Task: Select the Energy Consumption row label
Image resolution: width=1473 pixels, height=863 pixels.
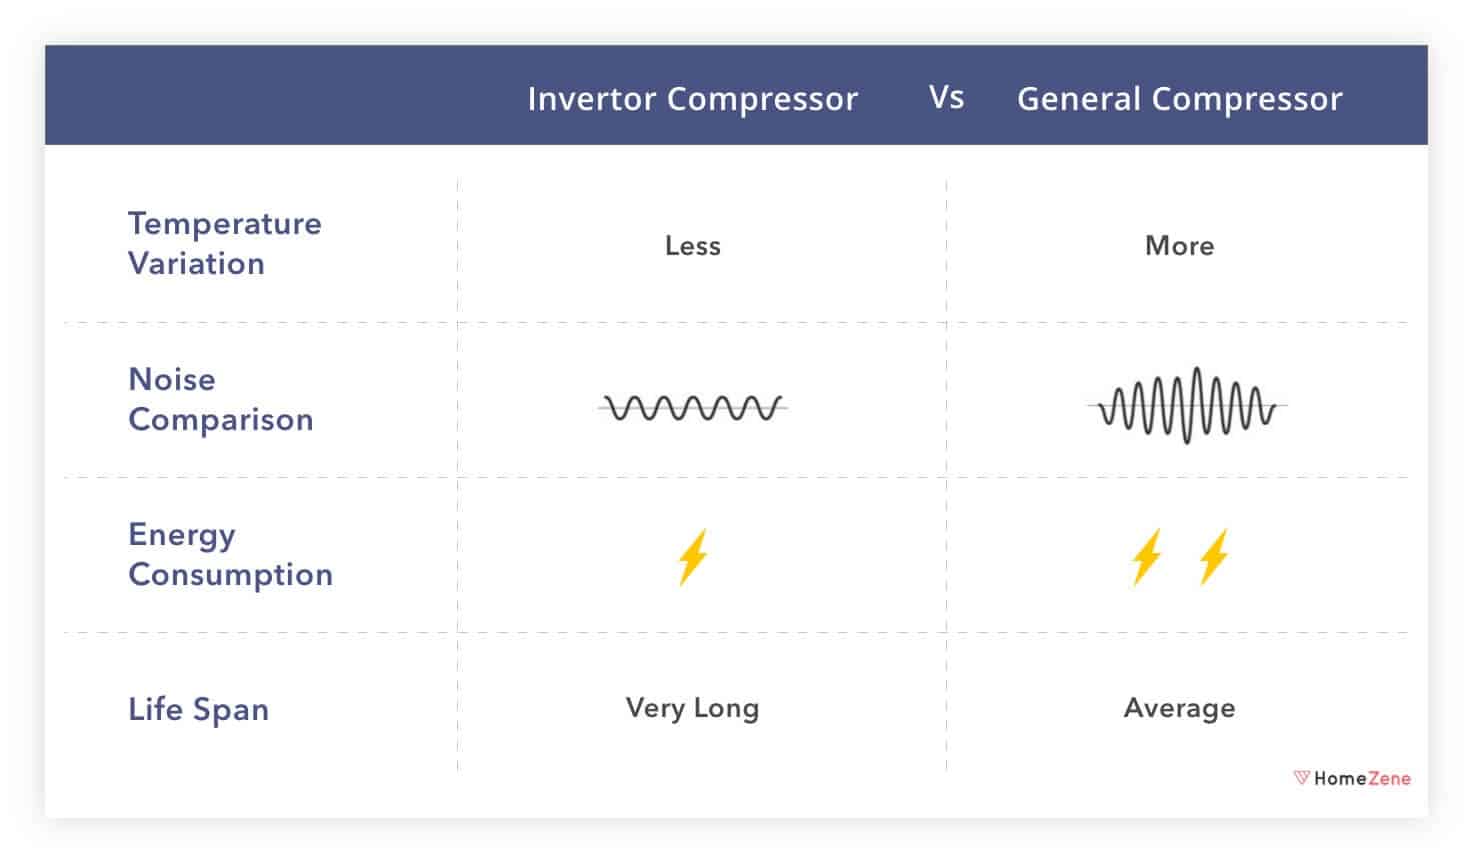Action: click(x=230, y=554)
